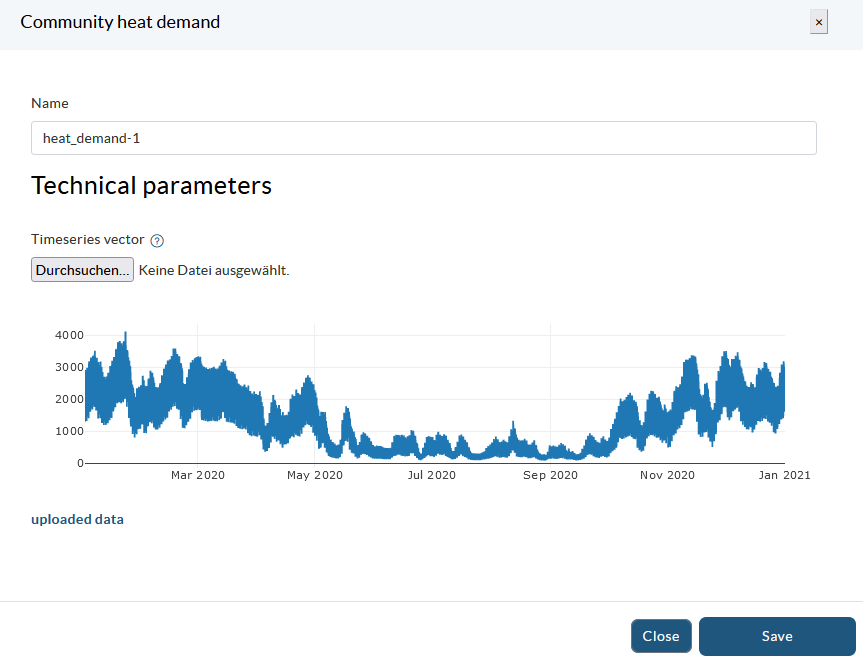The height and width of the screenshot is (663, 863).
Task: Select the Jan 2021 axis label
Action: click(x=784, y=475)
